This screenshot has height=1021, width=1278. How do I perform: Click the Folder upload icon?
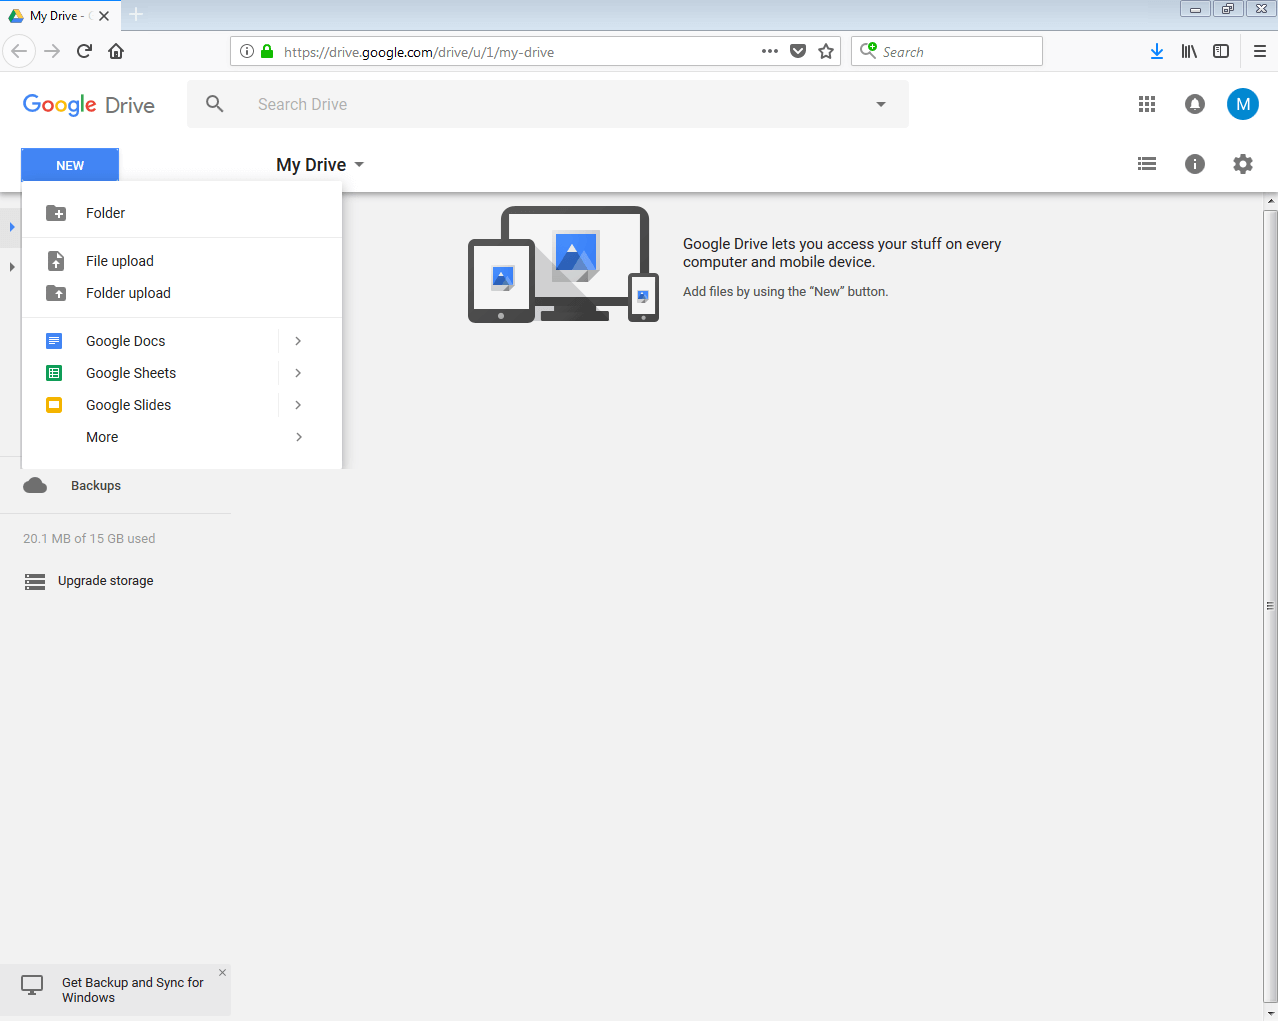click(x=56, y=293)
